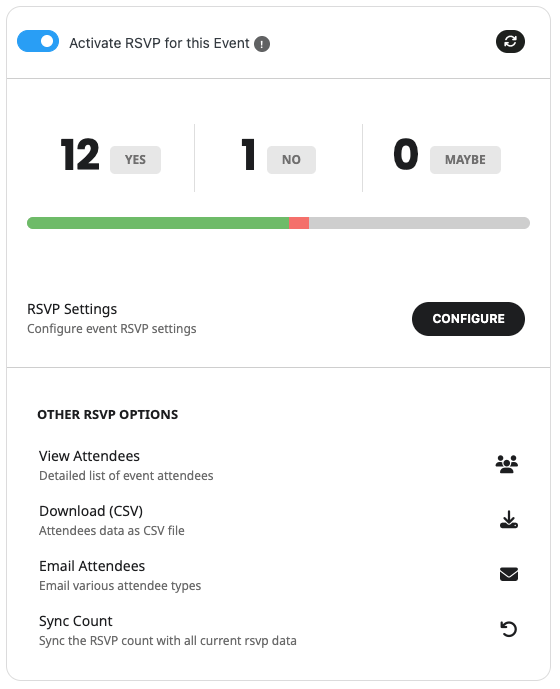Click the exclamation info icon beside Activate RSVP
The image size is (560, 689).
coord(262,44)
